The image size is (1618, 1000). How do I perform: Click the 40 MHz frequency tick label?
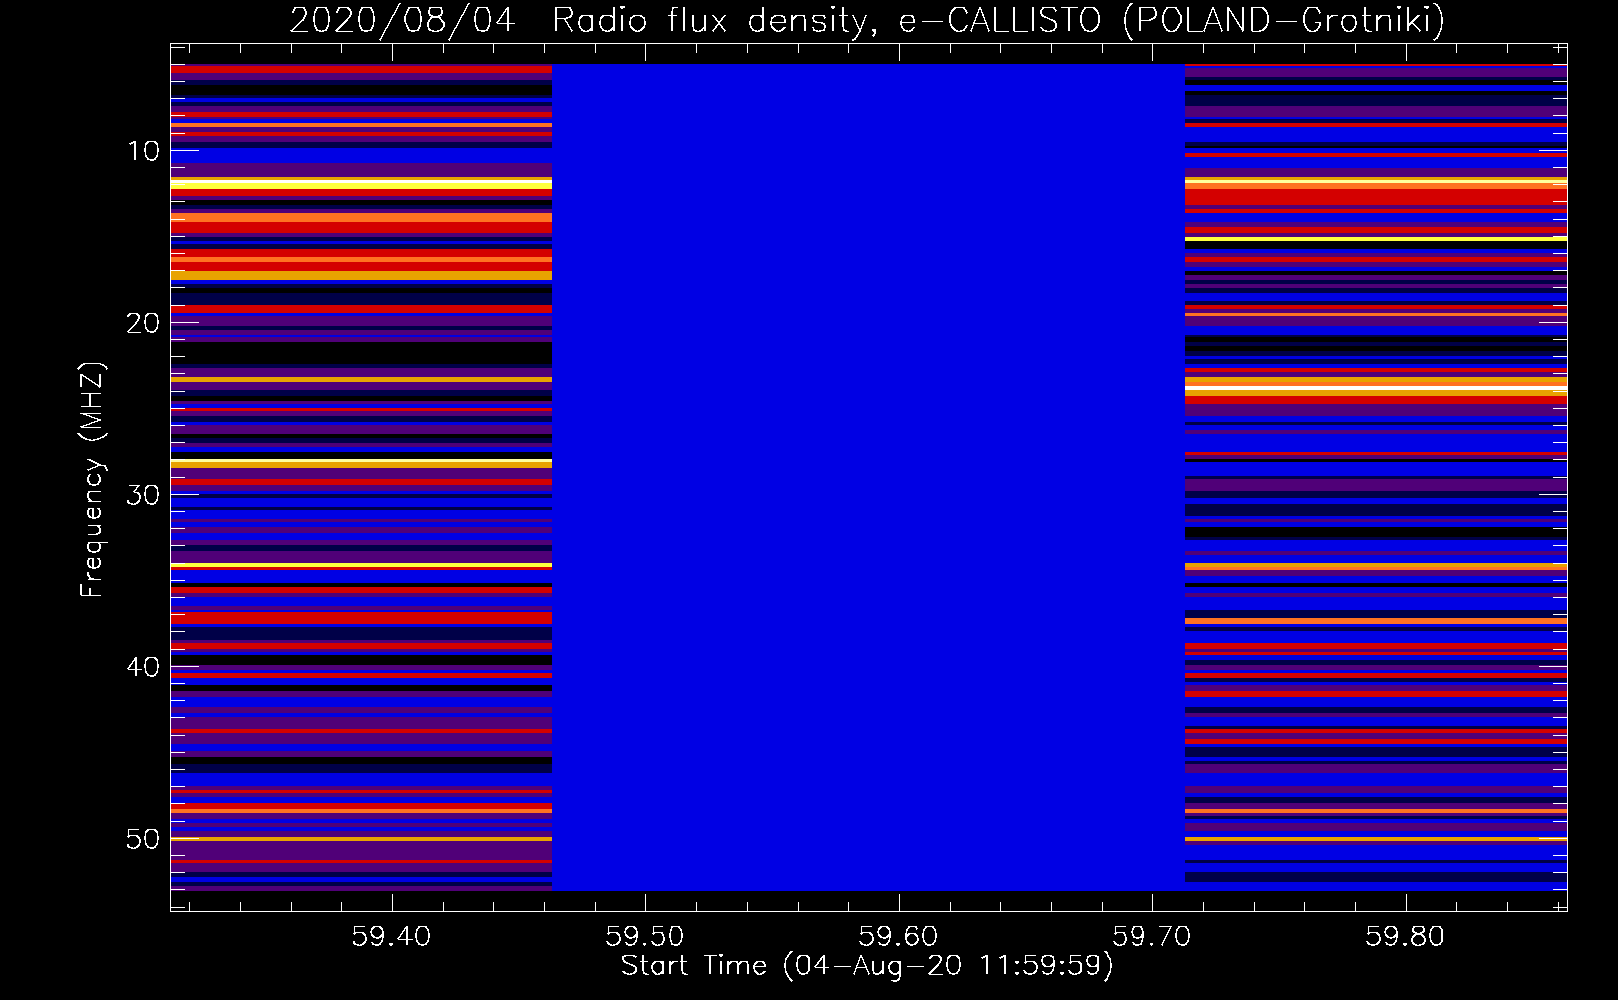[143, 667]
